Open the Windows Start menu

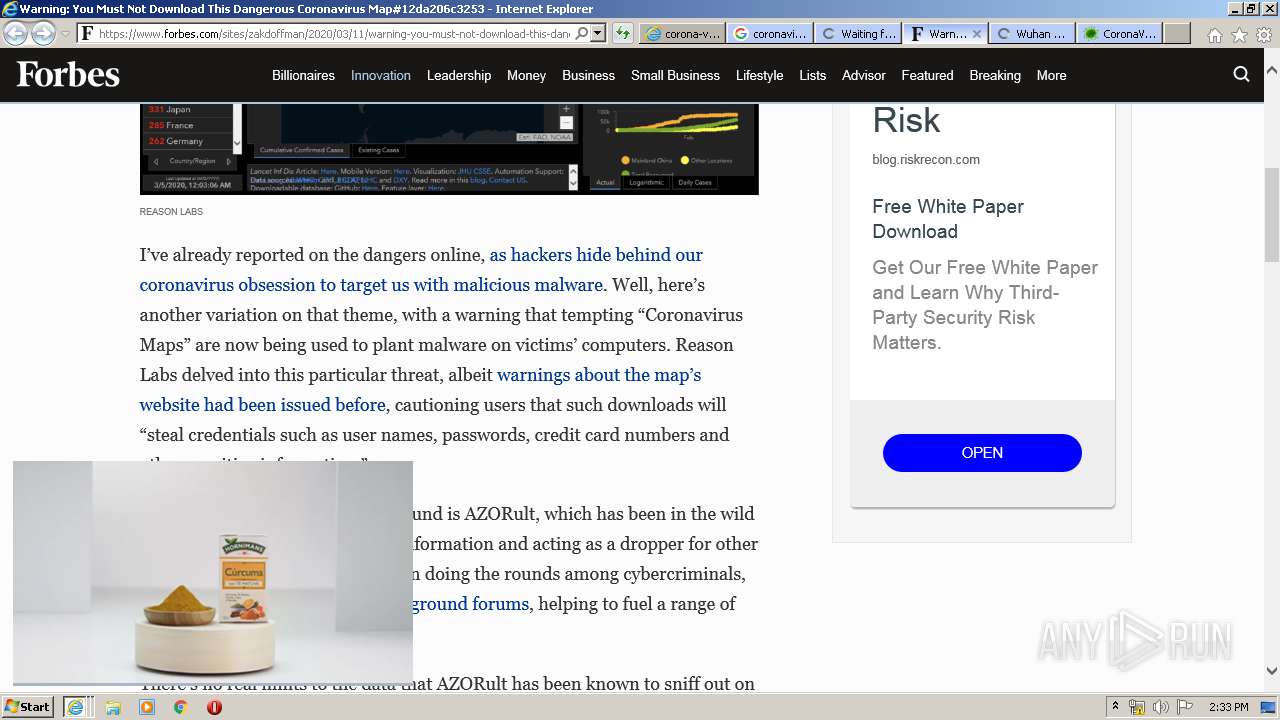tap(28, 706)
